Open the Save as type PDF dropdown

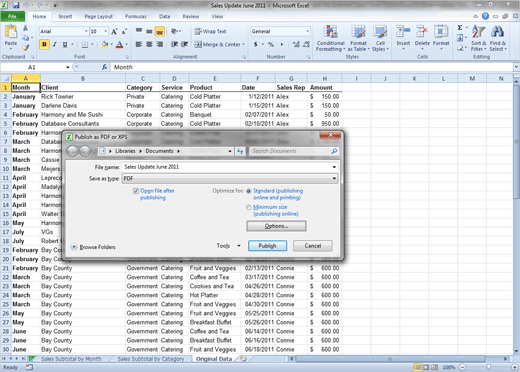tap(230, 179)
